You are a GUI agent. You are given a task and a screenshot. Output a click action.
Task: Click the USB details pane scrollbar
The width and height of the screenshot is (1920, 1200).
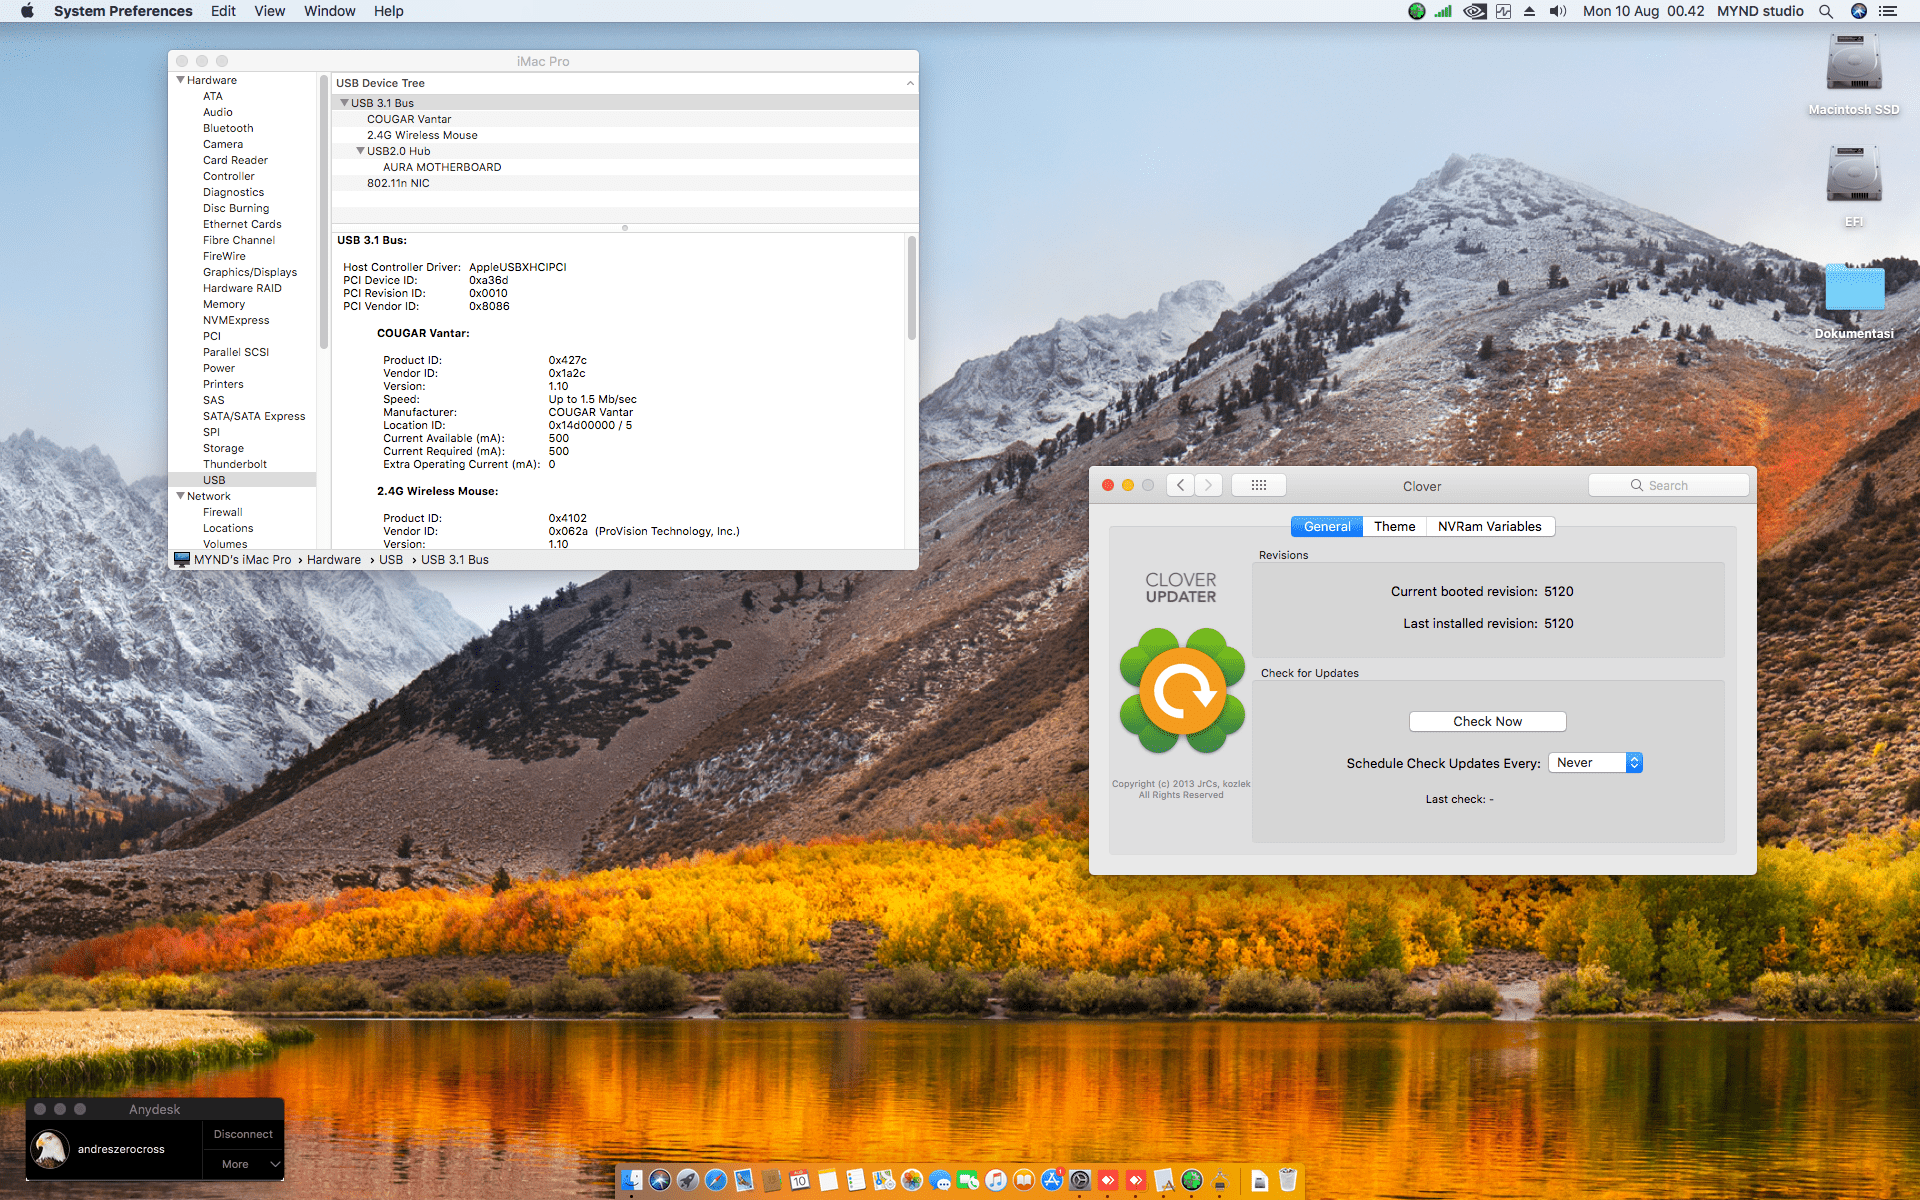click(x=911, y=288)
